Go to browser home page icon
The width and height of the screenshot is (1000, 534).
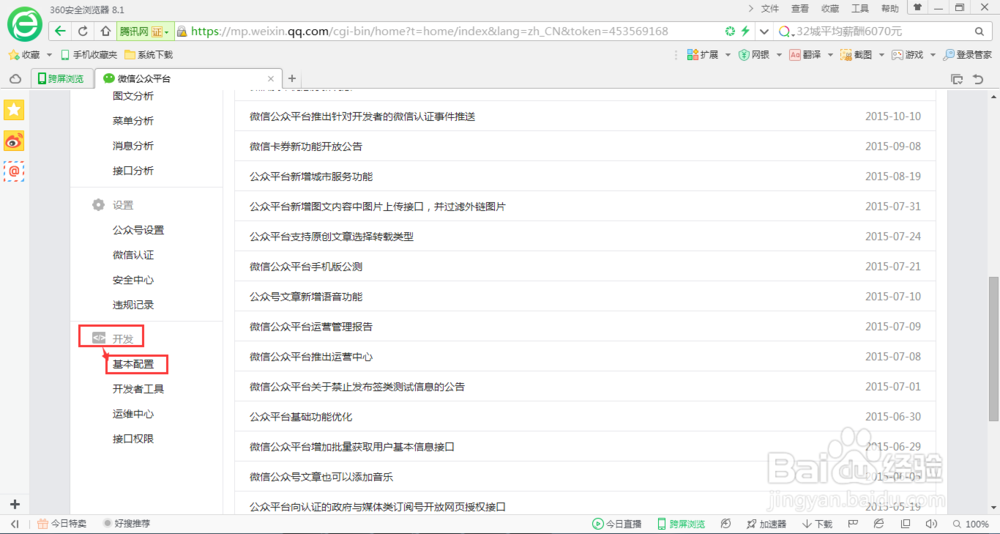pyautogui.click(x=106, y=31)
